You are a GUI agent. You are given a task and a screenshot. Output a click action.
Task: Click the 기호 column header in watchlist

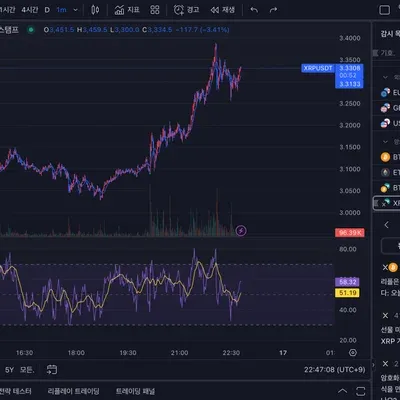(x=388, y=53)
